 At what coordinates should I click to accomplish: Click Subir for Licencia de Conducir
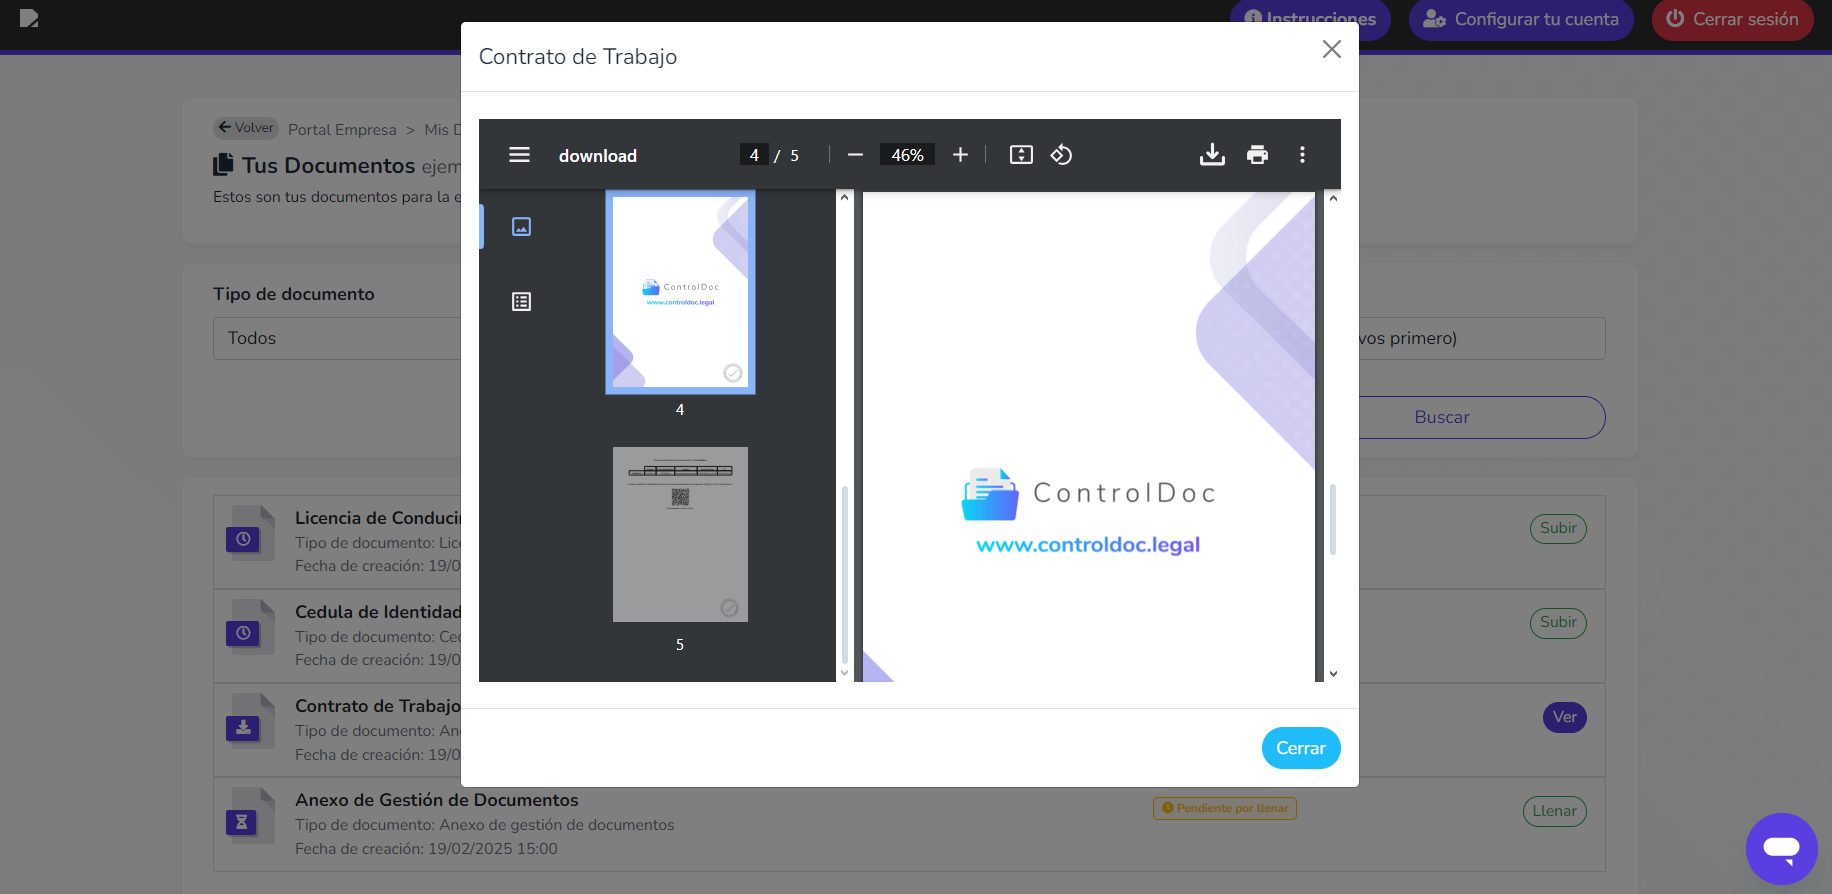(x=1558, y=528)
